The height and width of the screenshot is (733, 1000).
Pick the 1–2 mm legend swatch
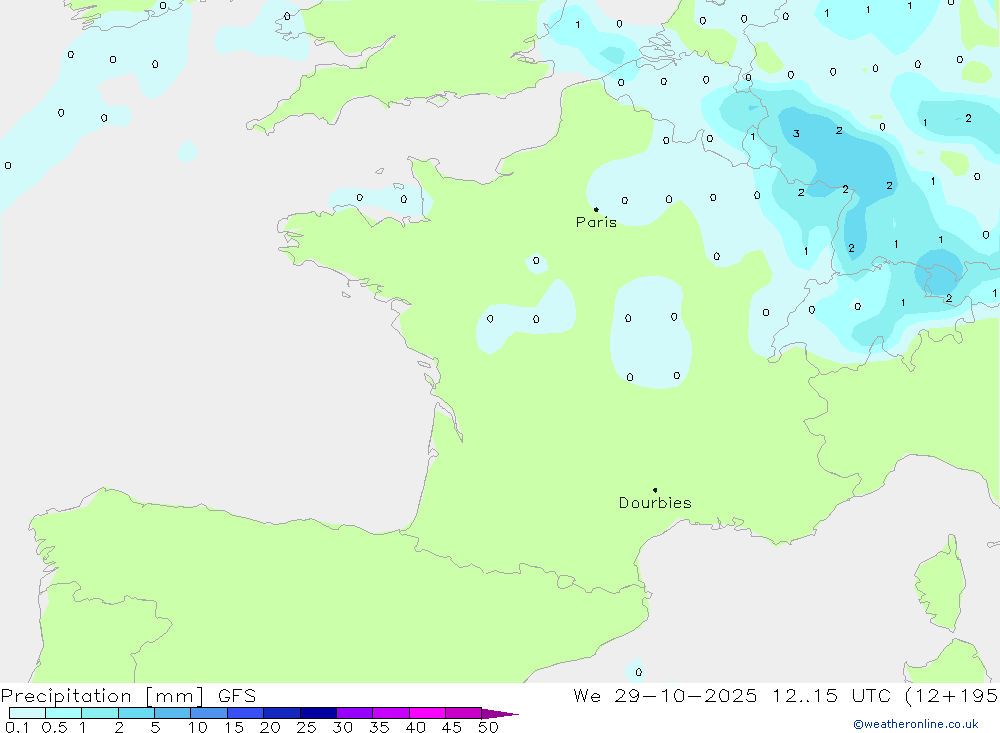[x=100, y=713]
